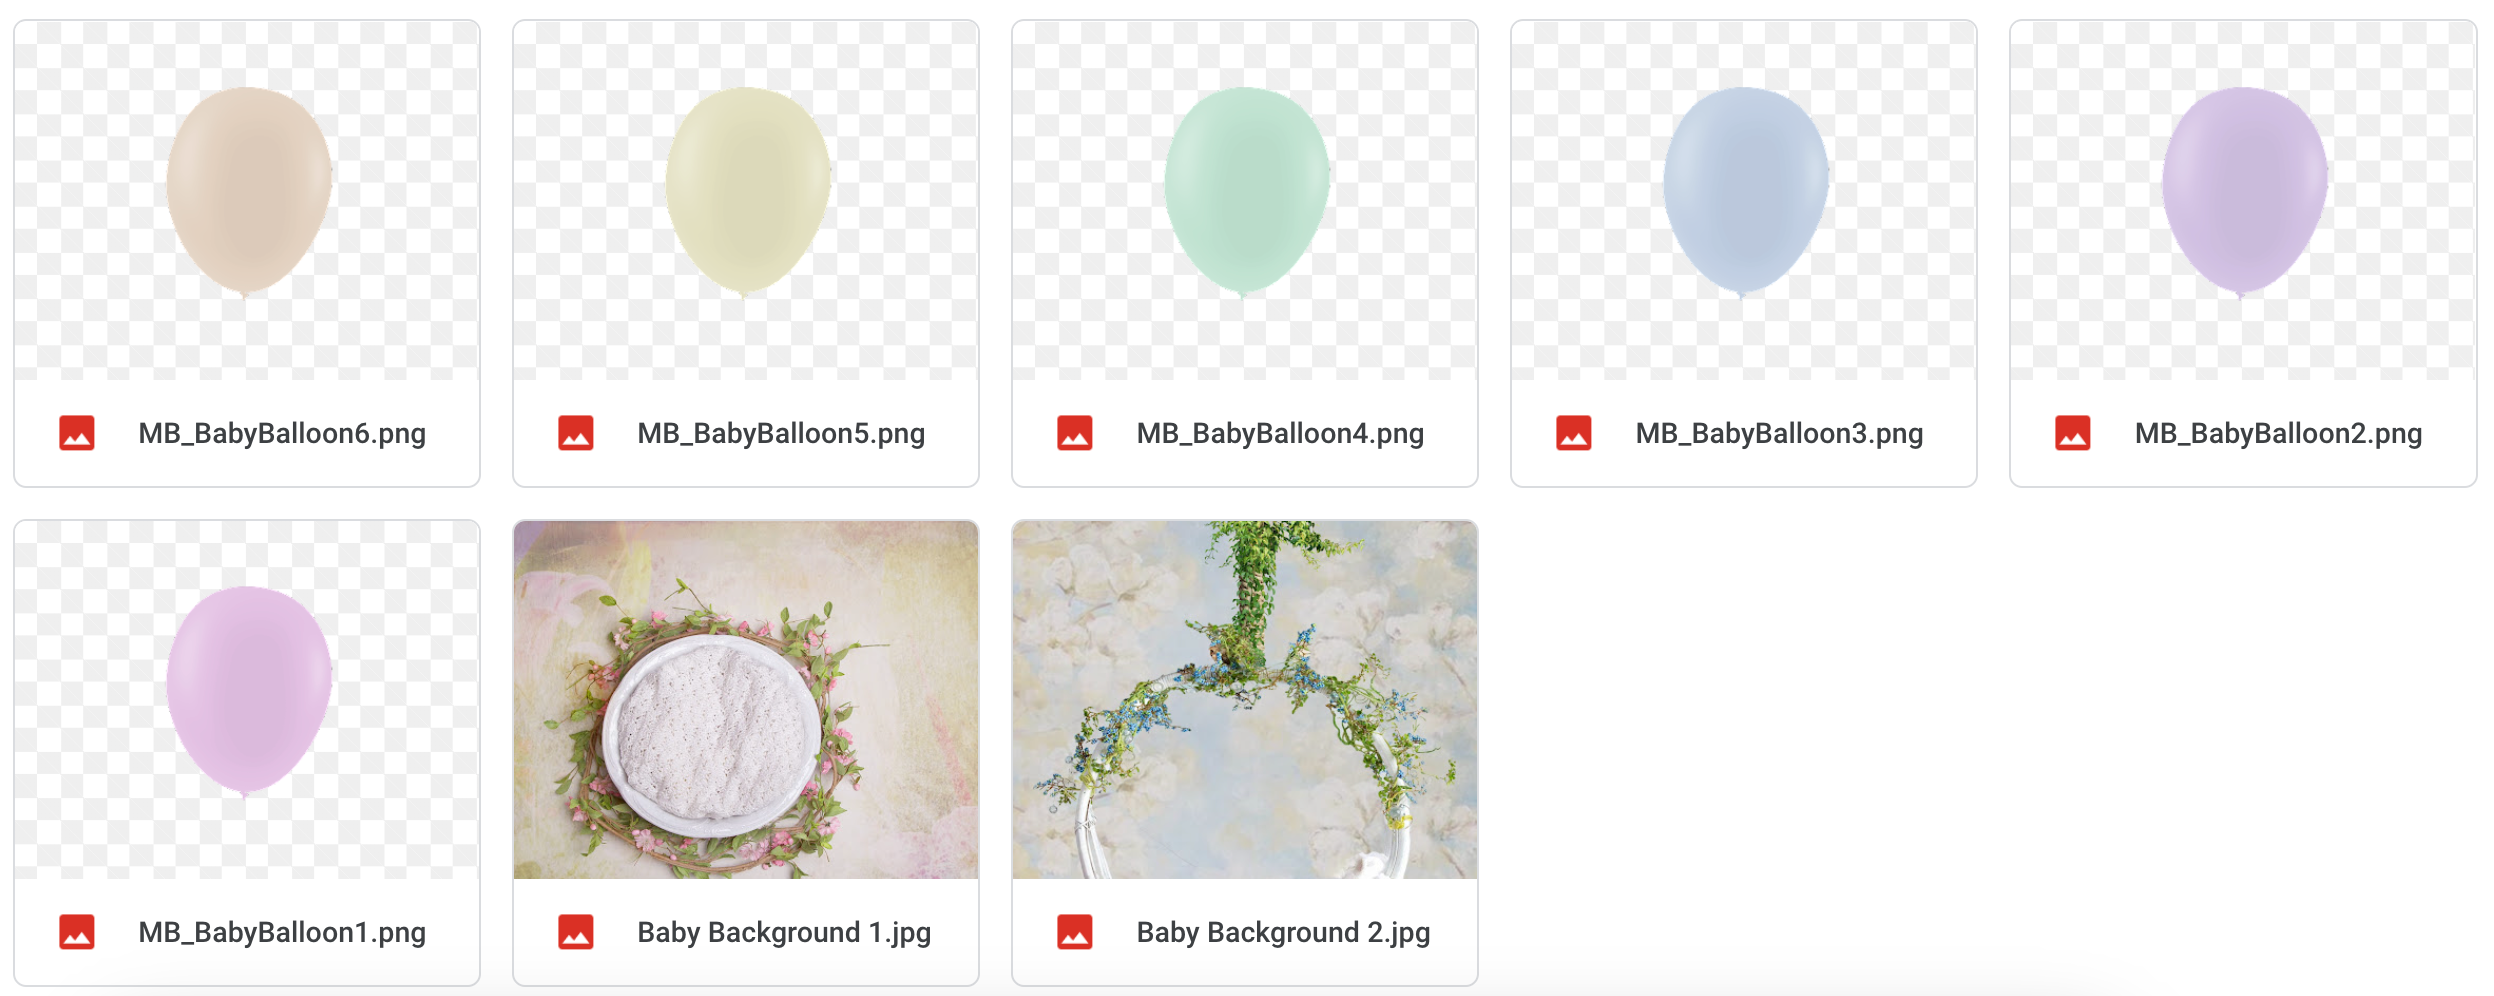Select the pink balloon thumbnail
This screenshot has width=2494, height=996.
pos(247,699)
